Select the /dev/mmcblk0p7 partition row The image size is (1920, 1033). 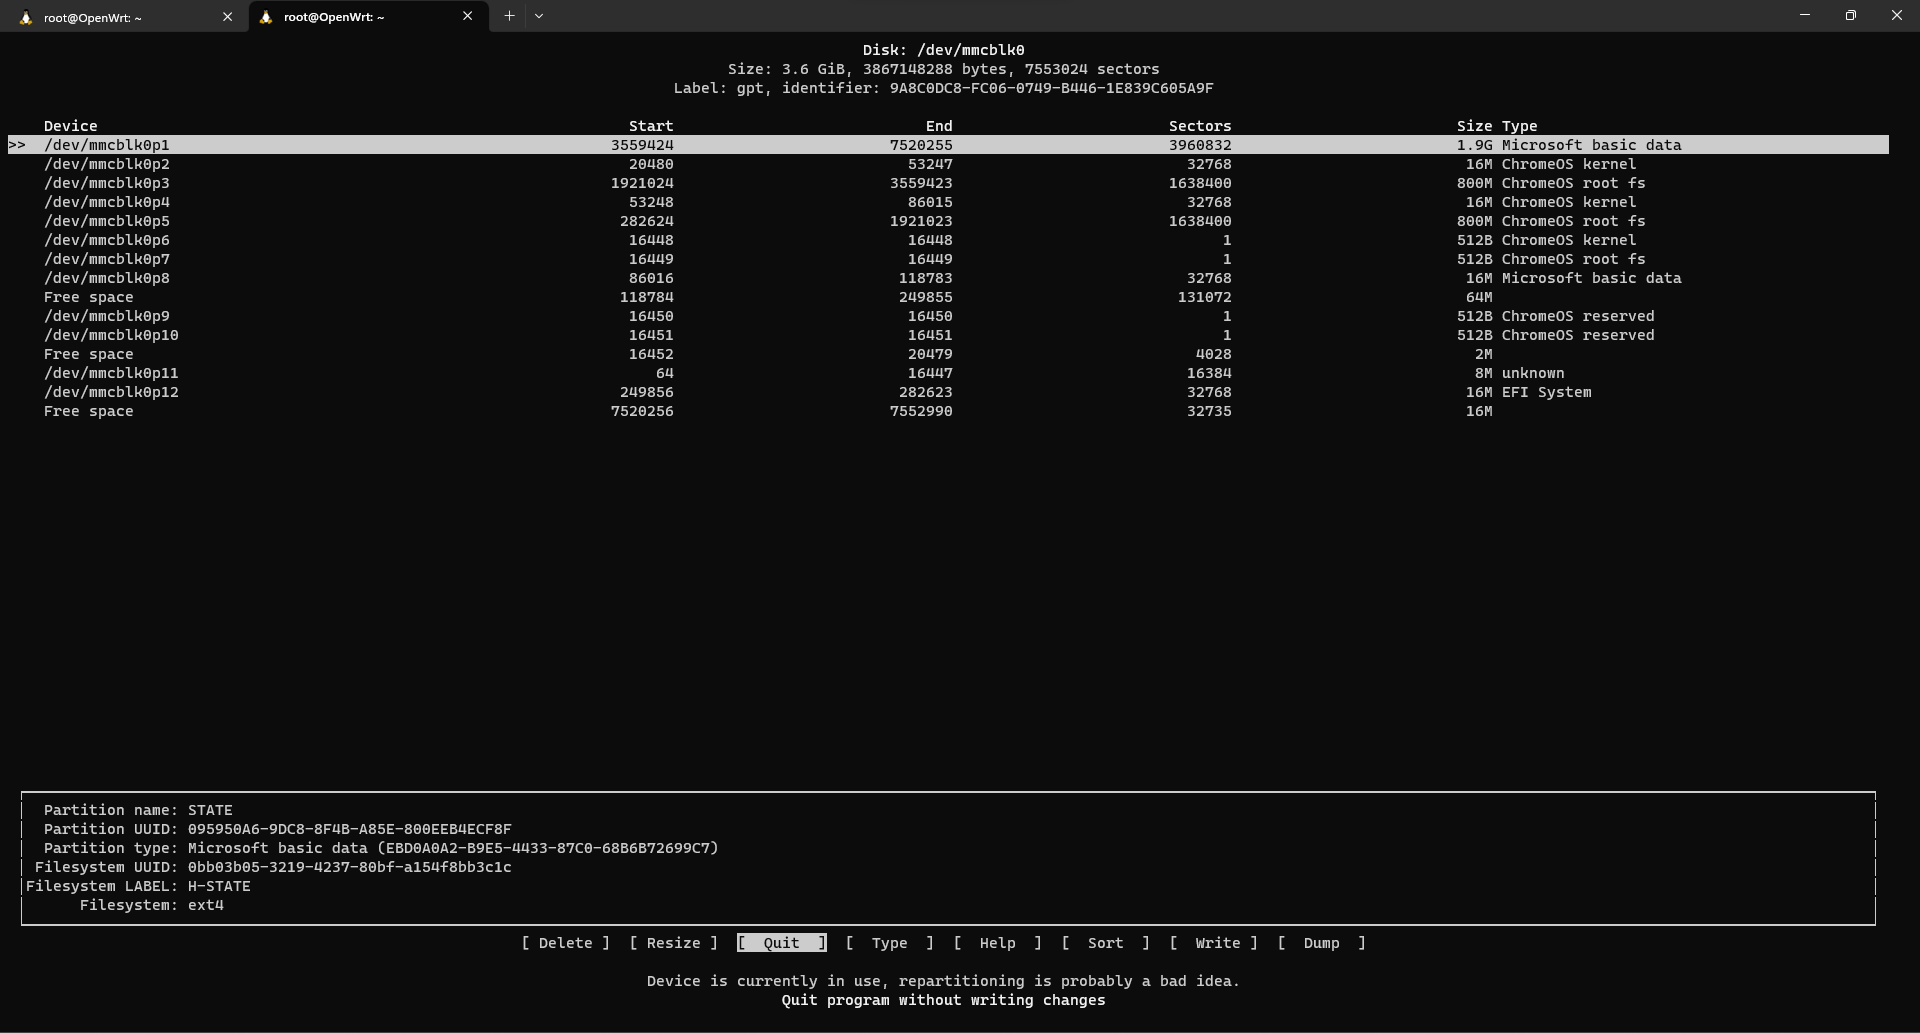pos(948,259)
